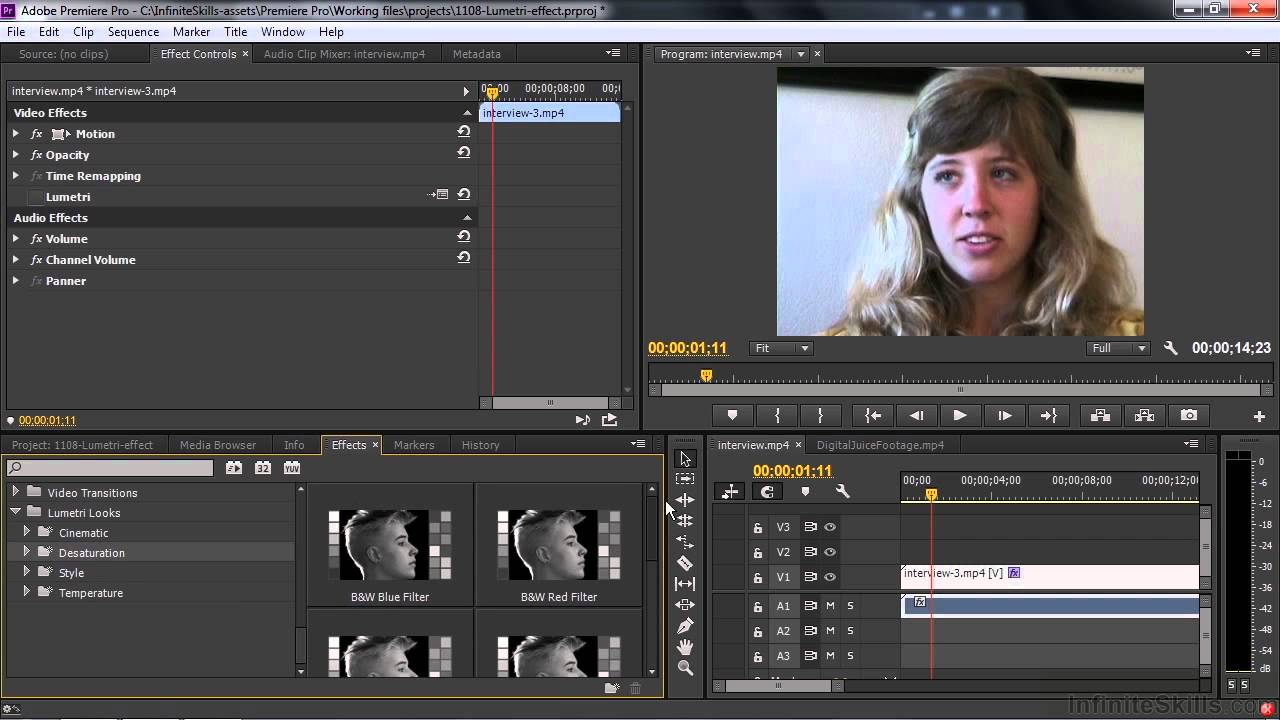Switch to DigitalJuiceFootage.mp4 sequence tab
The height and width of the screenshot is (720, 1280).
coord(880,445)
